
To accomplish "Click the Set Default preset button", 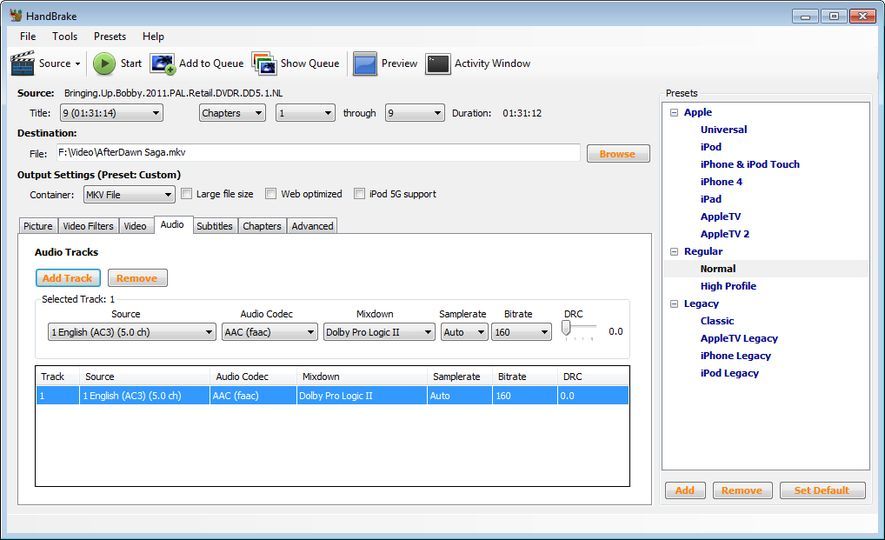I will 822,490.
